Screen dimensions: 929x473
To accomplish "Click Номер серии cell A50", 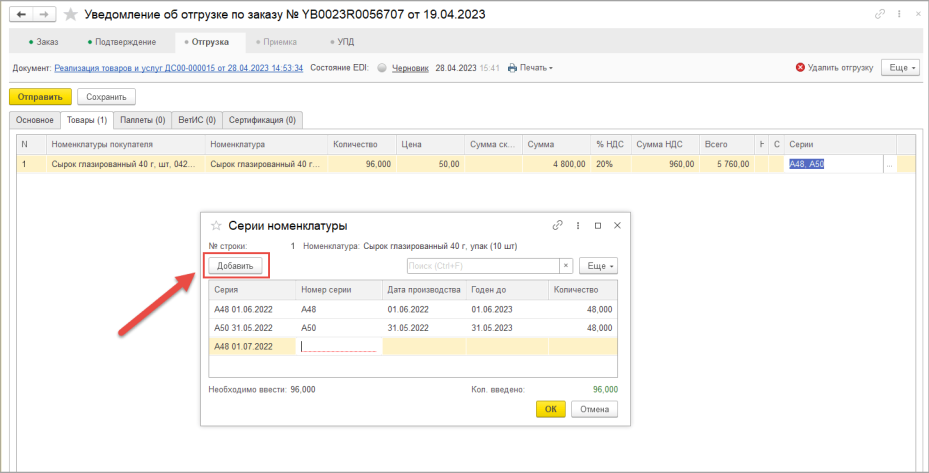I will tap(339, 328).
